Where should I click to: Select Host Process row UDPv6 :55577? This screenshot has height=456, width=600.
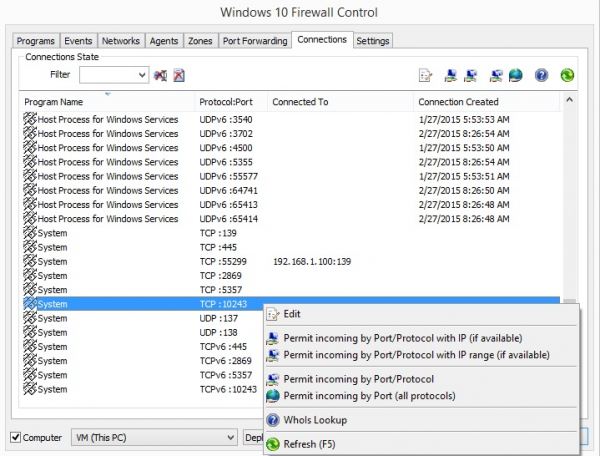[291, 176]
